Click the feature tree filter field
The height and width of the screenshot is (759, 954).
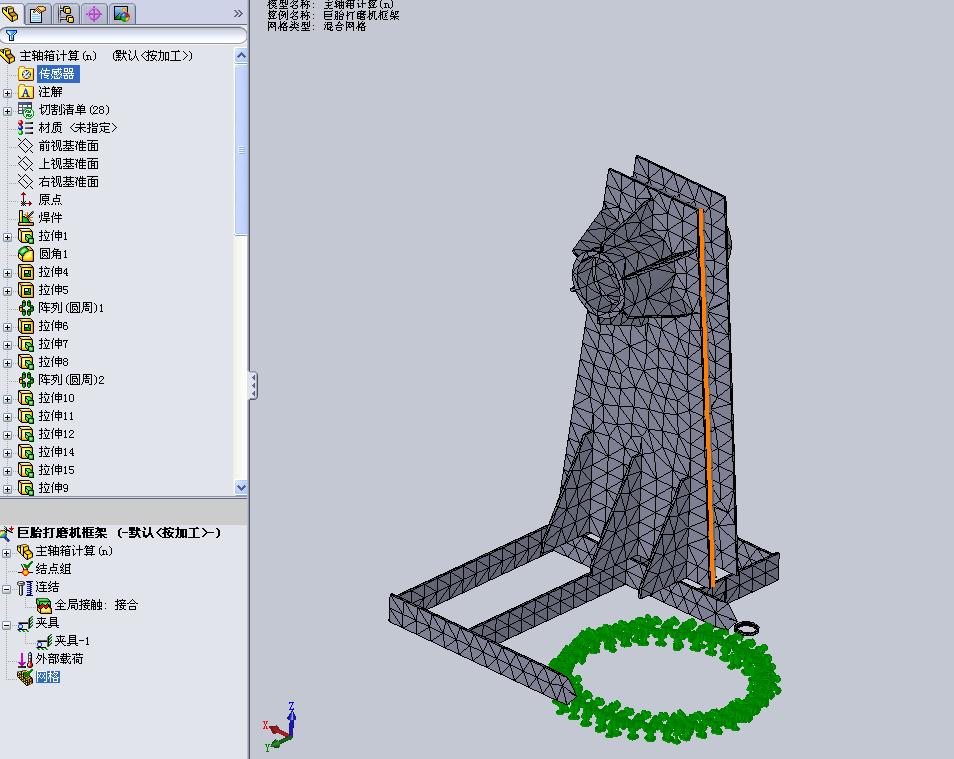(x=124, y=35)
